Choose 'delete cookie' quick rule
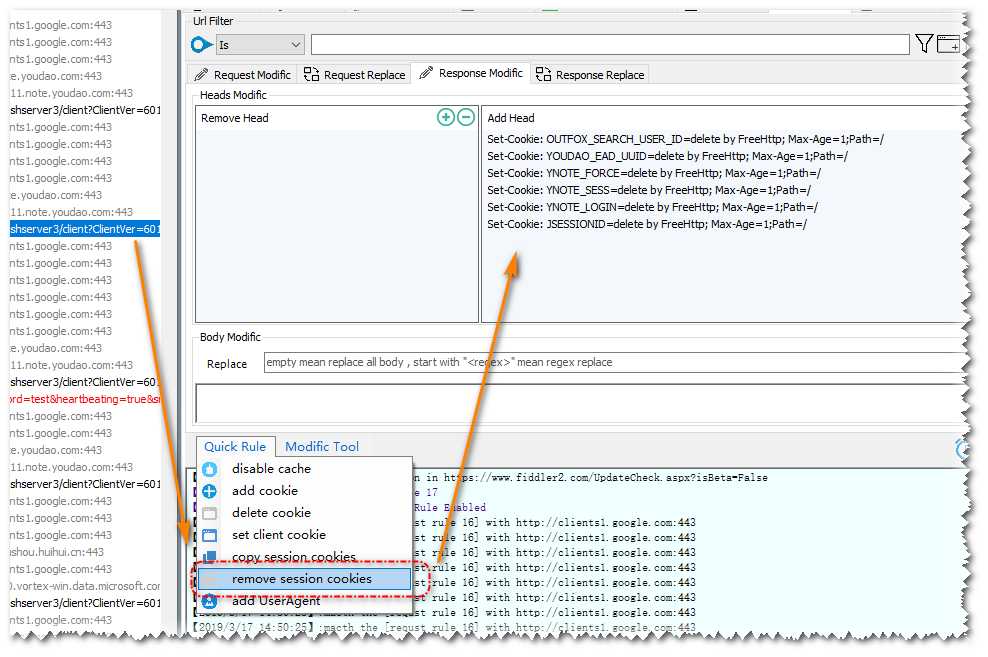The width and height of the screenshot is (988, 657). 304,513
